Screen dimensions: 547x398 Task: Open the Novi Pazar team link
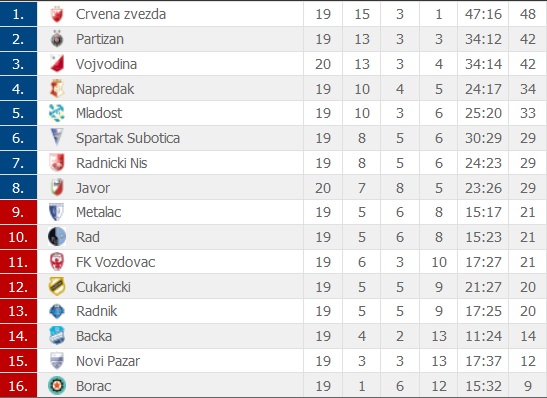point(108,361)
